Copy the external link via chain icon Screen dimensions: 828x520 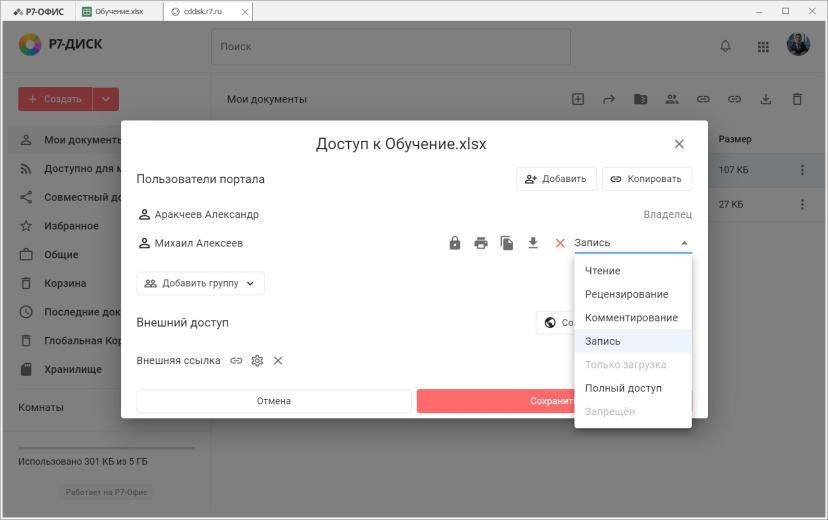coord(236,361)
